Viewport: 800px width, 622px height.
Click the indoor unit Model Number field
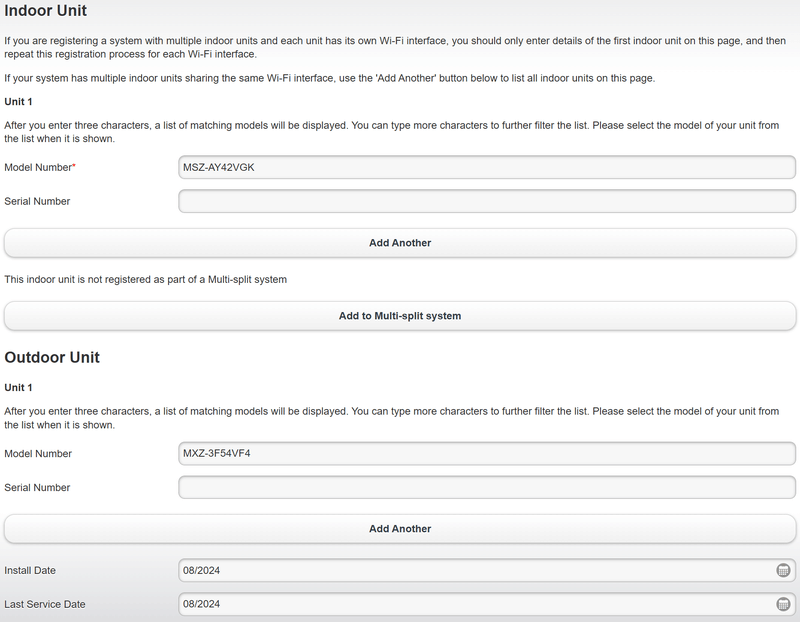(486, 167)
